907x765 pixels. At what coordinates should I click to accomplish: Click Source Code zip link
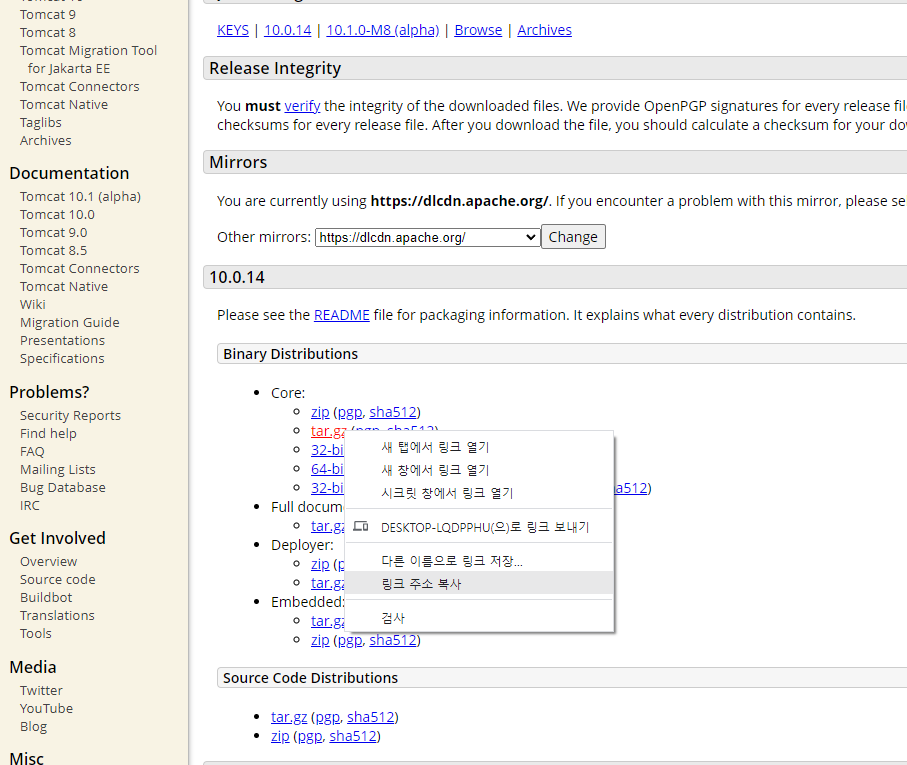pyautogui.click(x=280, y=737)
